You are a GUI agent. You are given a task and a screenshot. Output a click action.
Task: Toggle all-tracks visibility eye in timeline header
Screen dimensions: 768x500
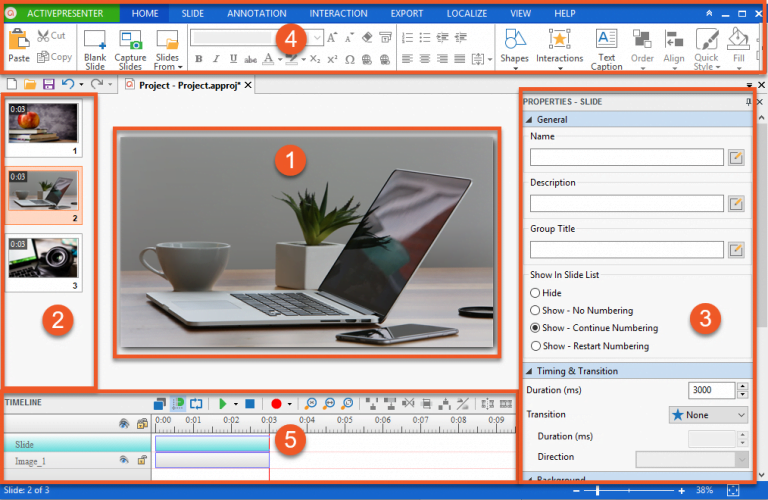click(x=124, y=424)
